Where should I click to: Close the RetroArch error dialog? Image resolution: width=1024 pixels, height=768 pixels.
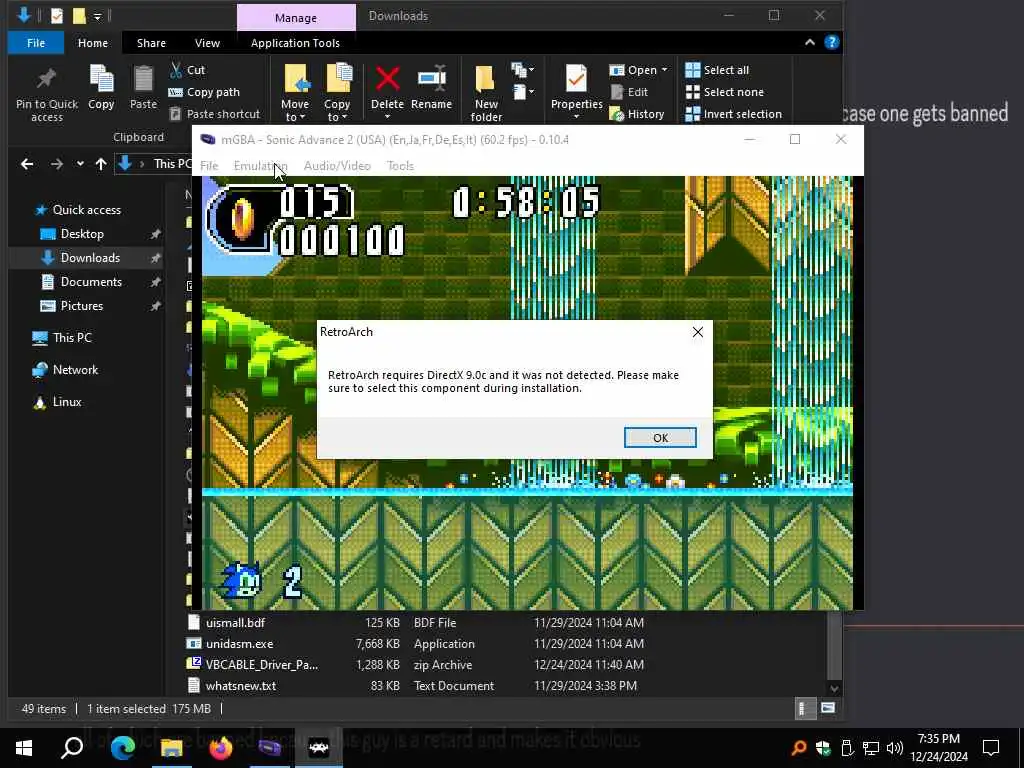(697, 332)
